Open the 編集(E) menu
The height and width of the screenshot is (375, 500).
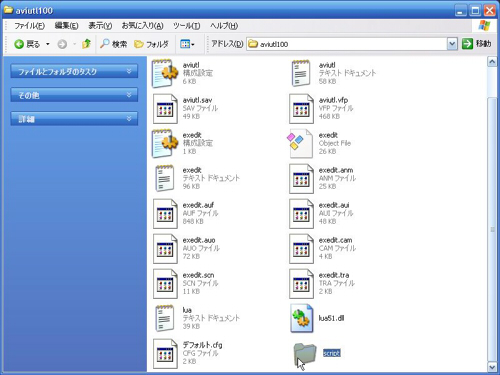tap(66, 26)
